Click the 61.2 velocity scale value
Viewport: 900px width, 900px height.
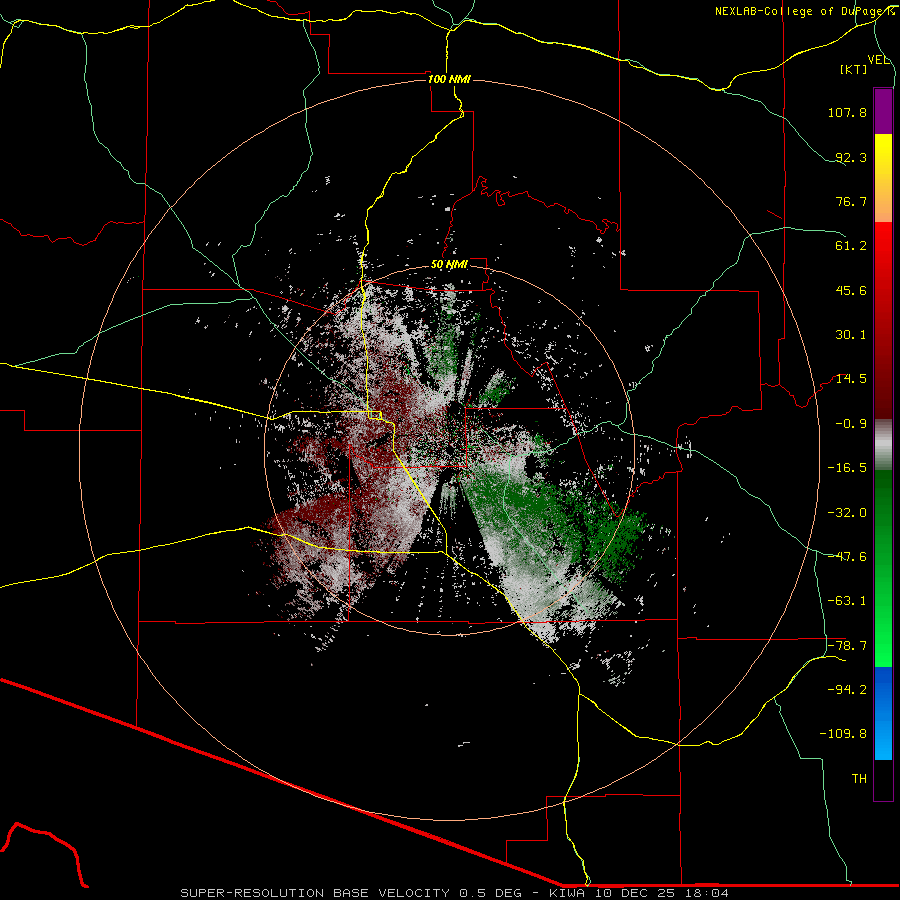pyautogui.click(x=851, y=246)
